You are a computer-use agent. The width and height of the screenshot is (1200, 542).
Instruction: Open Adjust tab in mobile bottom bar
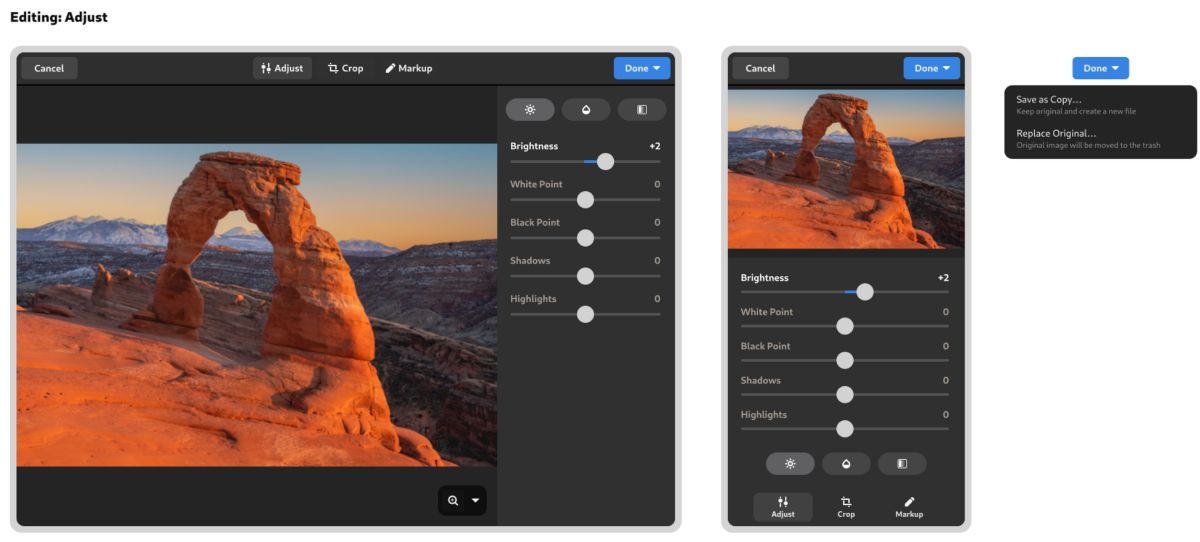(x=783, y=507)
